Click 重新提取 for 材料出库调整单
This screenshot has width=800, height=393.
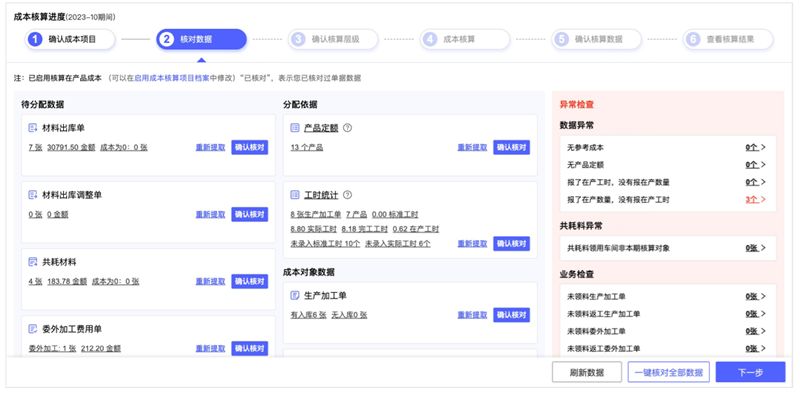210,214
